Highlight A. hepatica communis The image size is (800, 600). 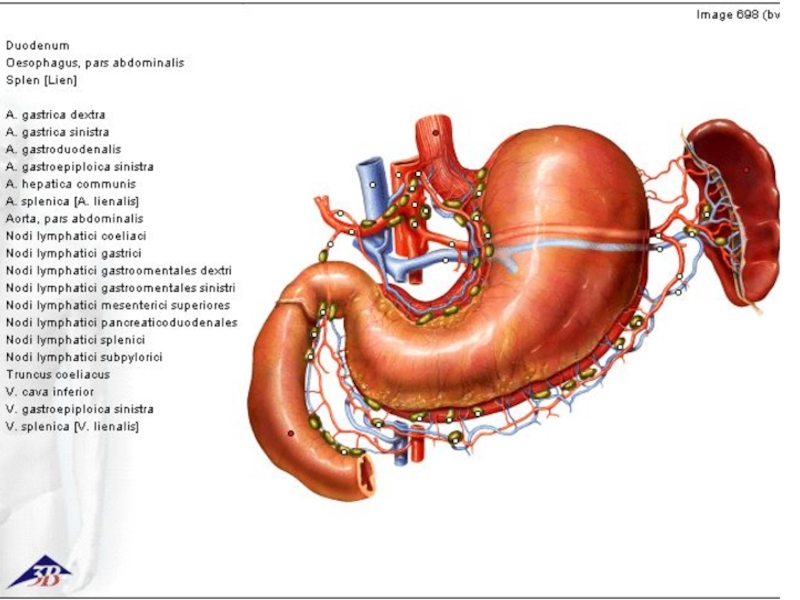[x=71, y=184]
